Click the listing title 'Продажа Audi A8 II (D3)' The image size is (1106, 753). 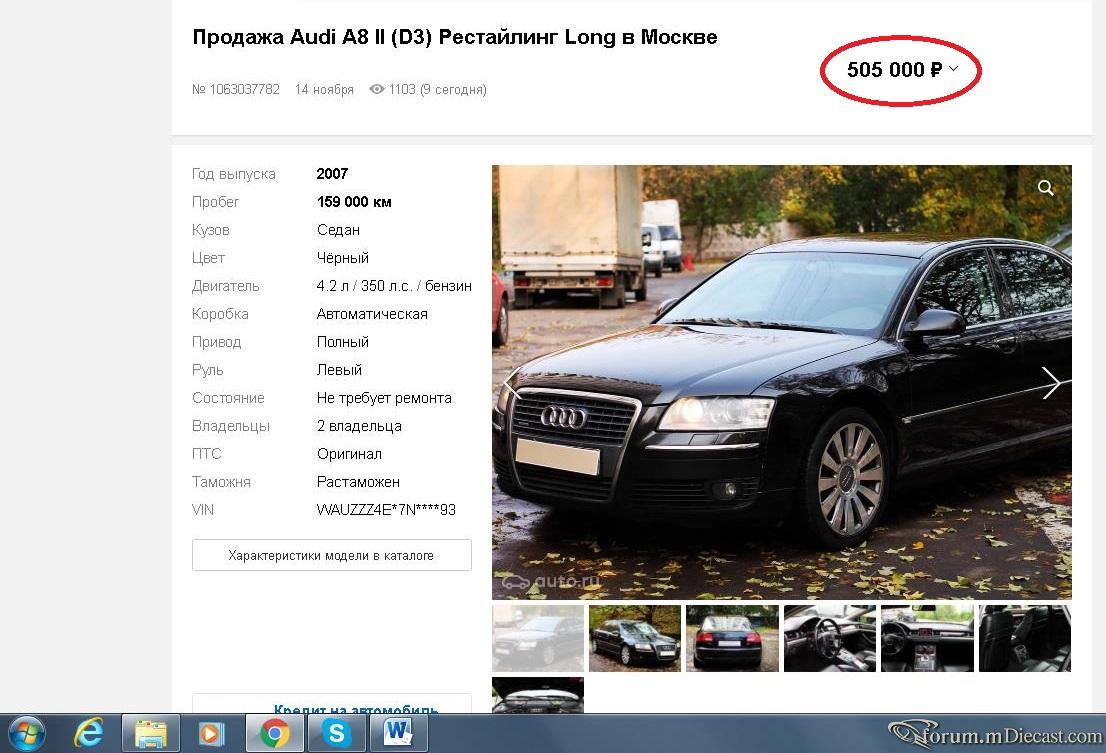[312, 37]
